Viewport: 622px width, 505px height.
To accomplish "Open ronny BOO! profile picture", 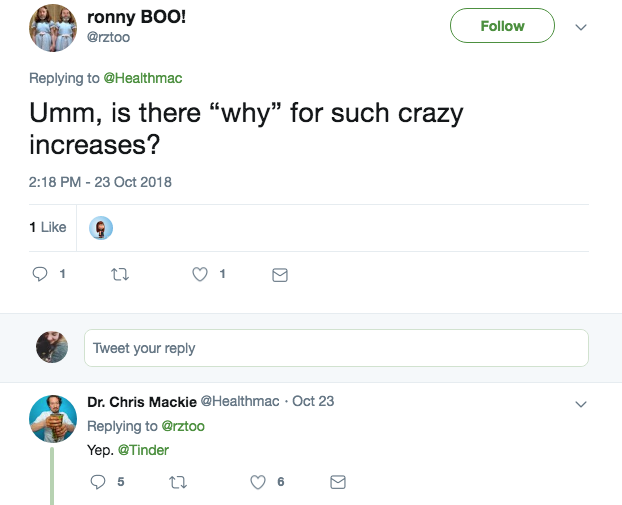I will tap(52, 27).
